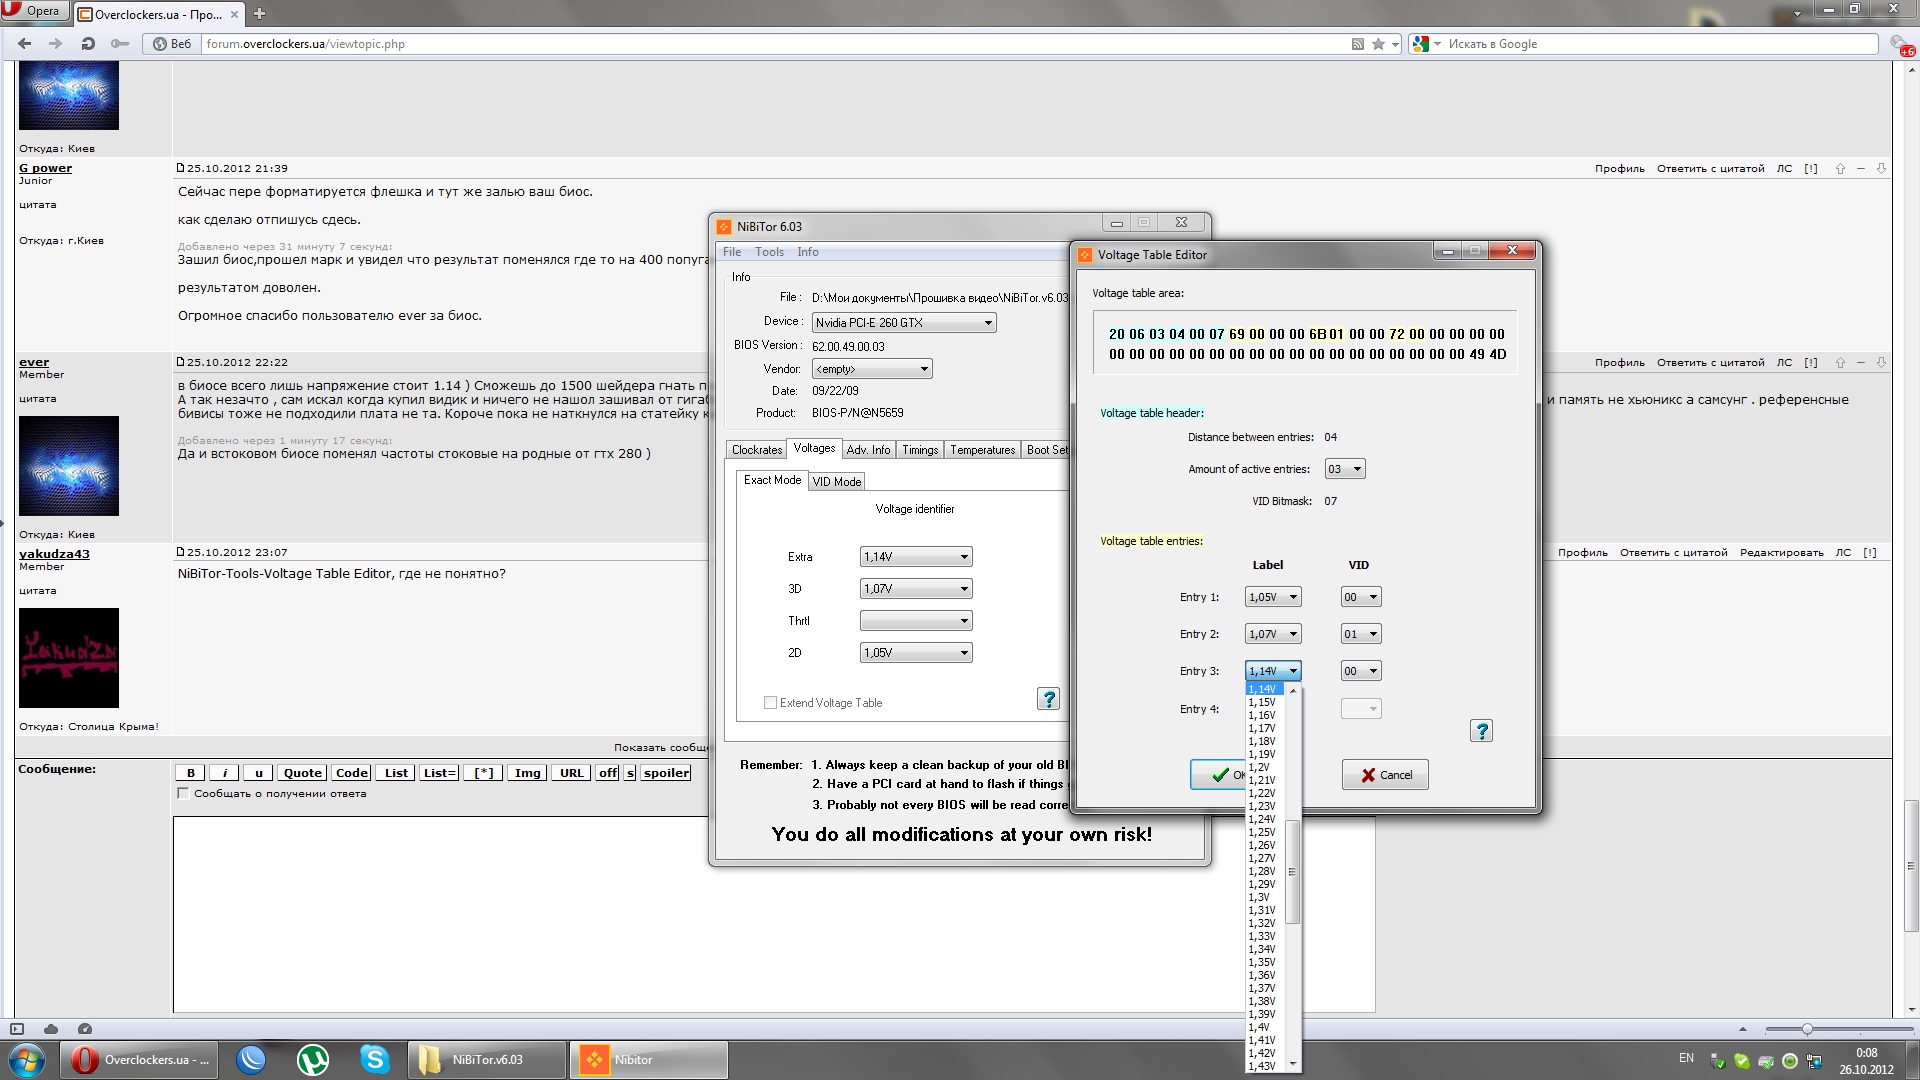The height and width of the screenshot is (1080, 1920).
Task: Click Opera's forward navigation arrow
Action: pyautogui.click(x=56, y=43)
